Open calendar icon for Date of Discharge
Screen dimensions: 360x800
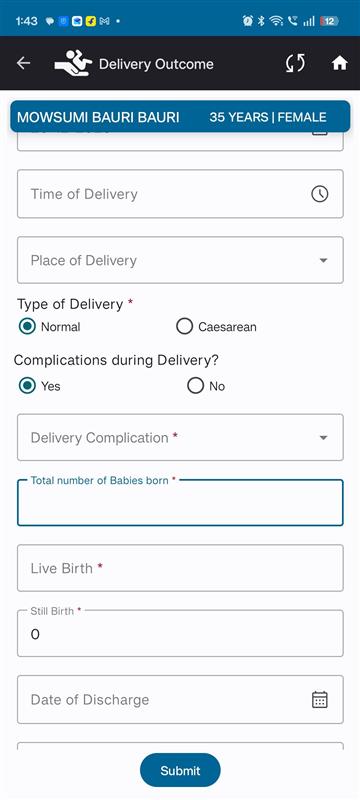pos(320,699)
